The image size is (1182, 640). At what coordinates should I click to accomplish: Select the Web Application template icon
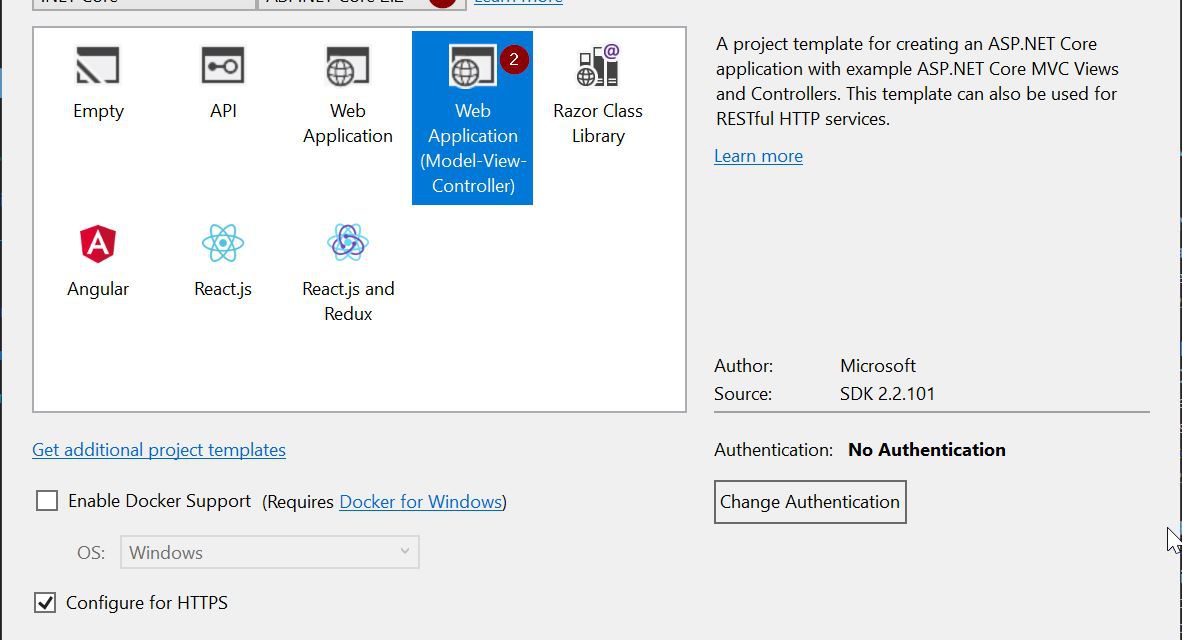click(x=347, y=68)
